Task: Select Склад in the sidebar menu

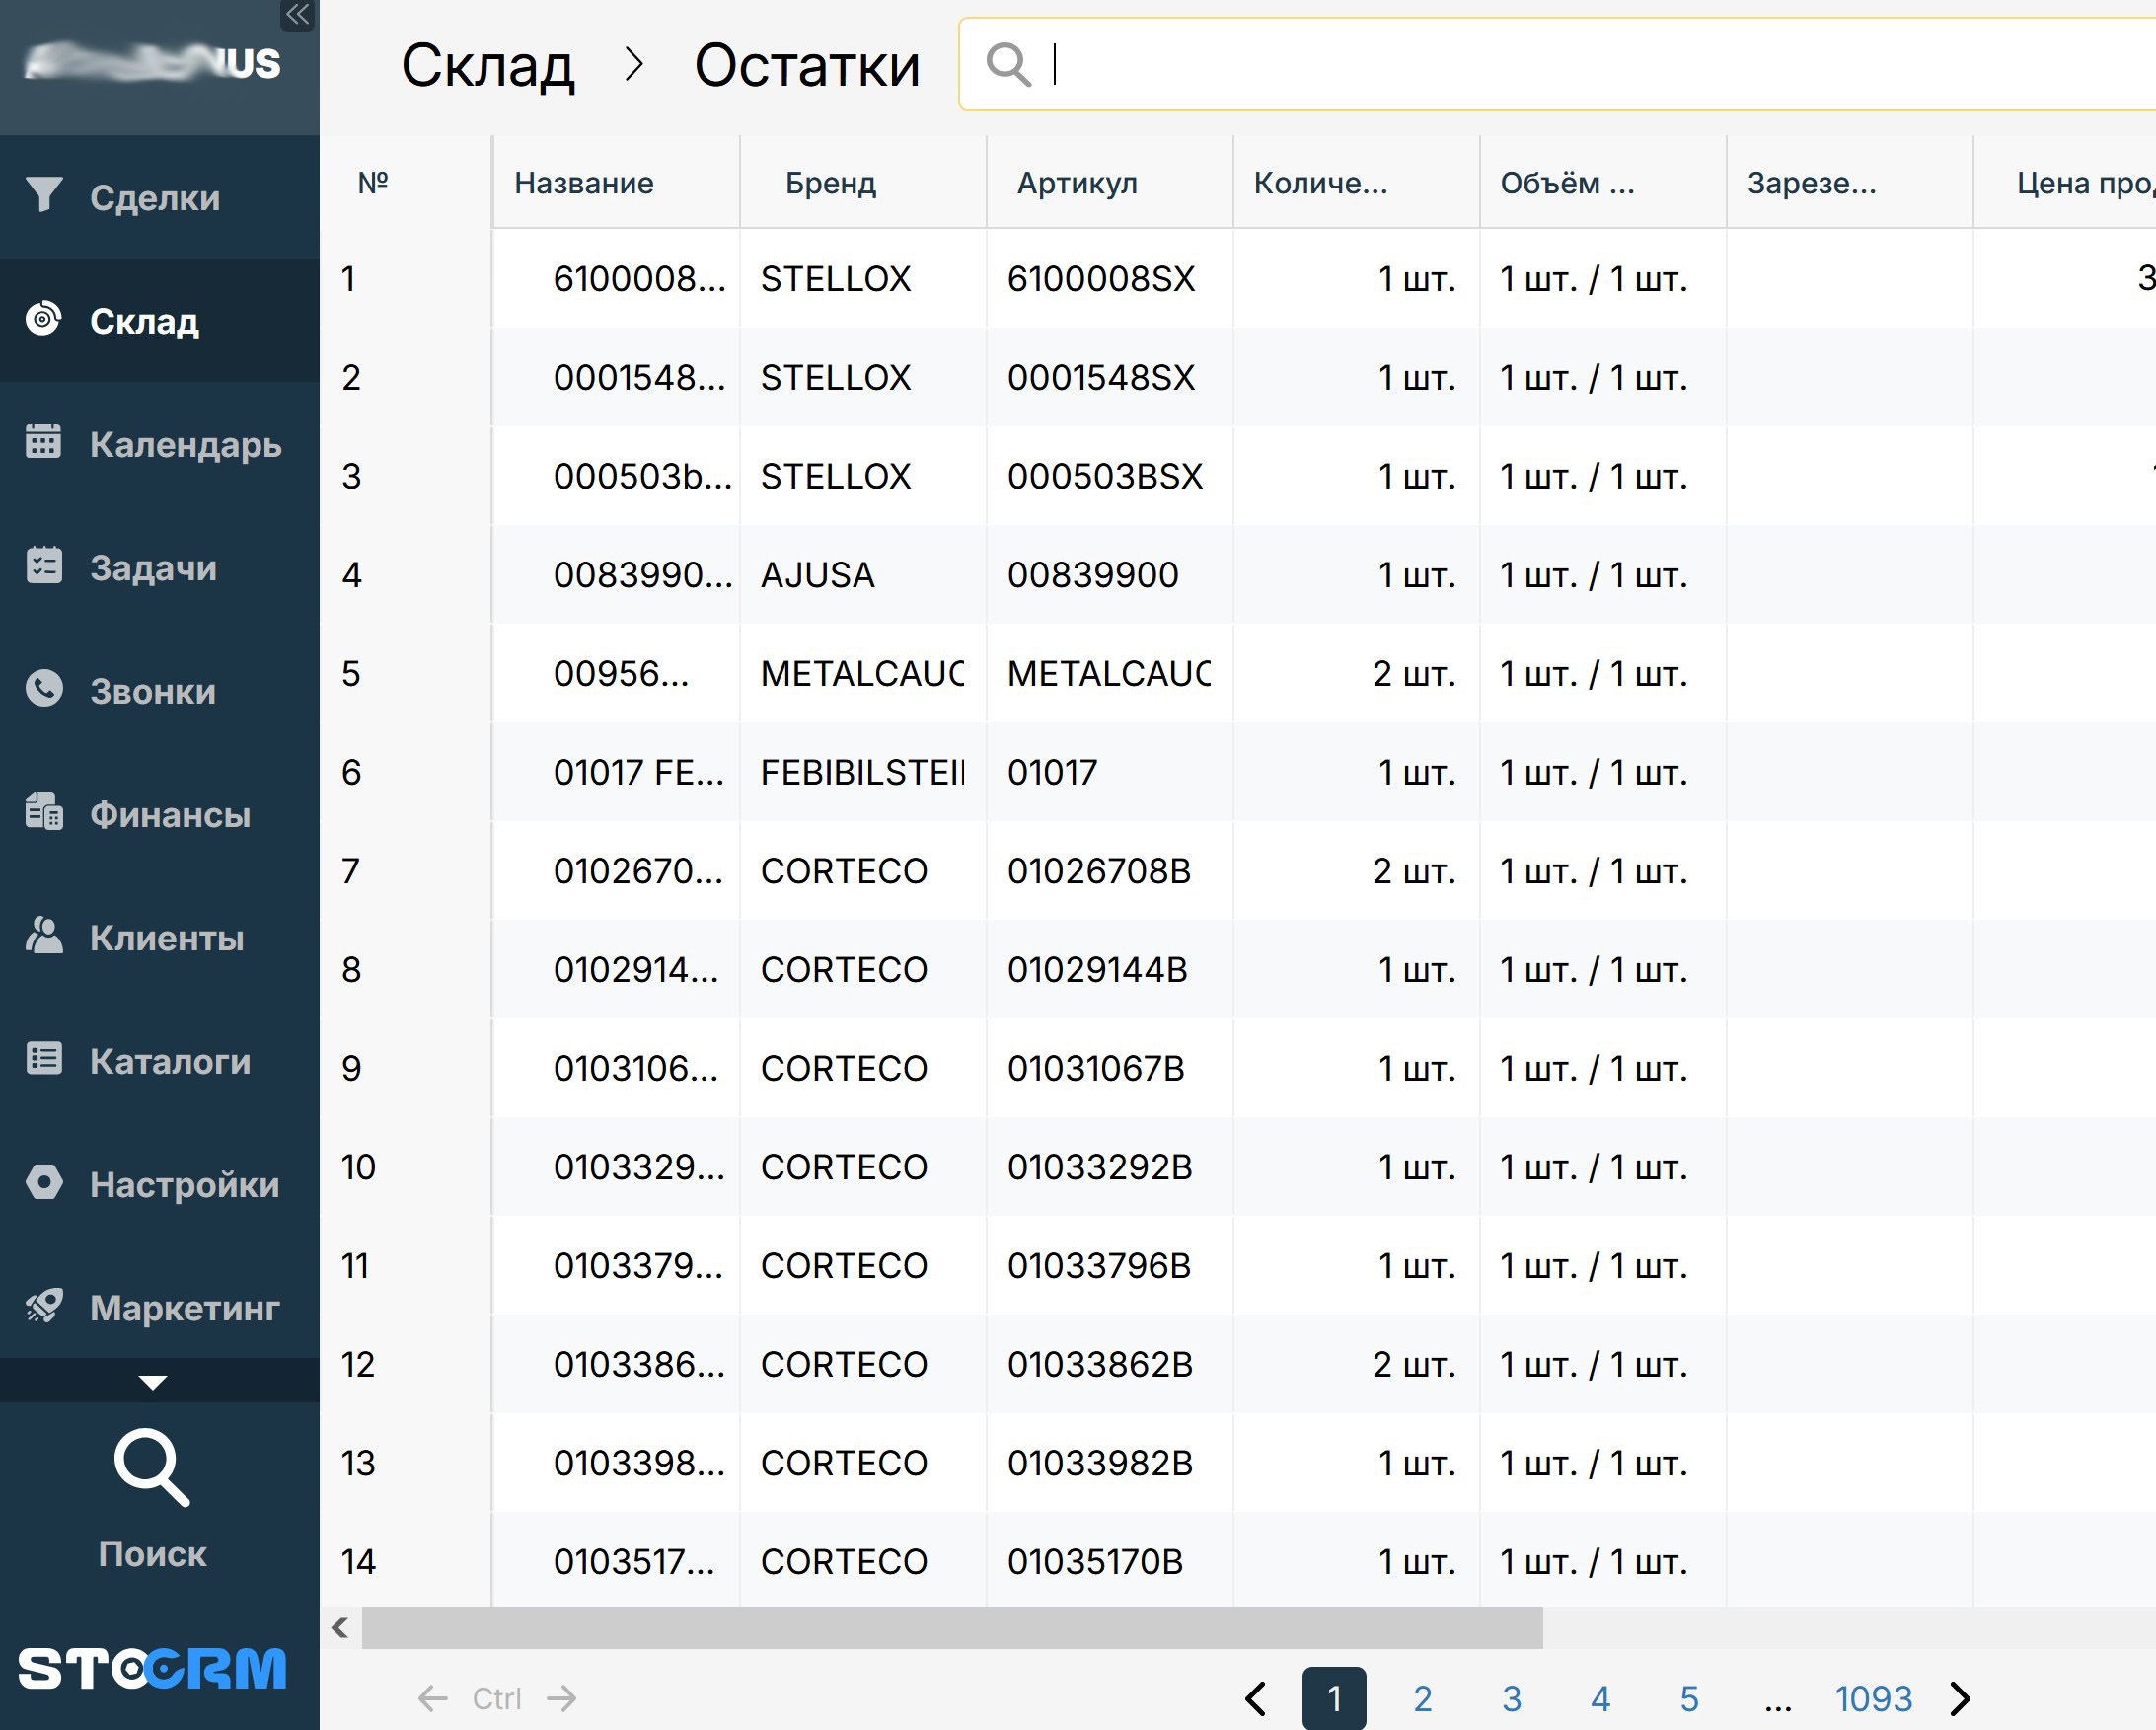Action: [144, 321]
